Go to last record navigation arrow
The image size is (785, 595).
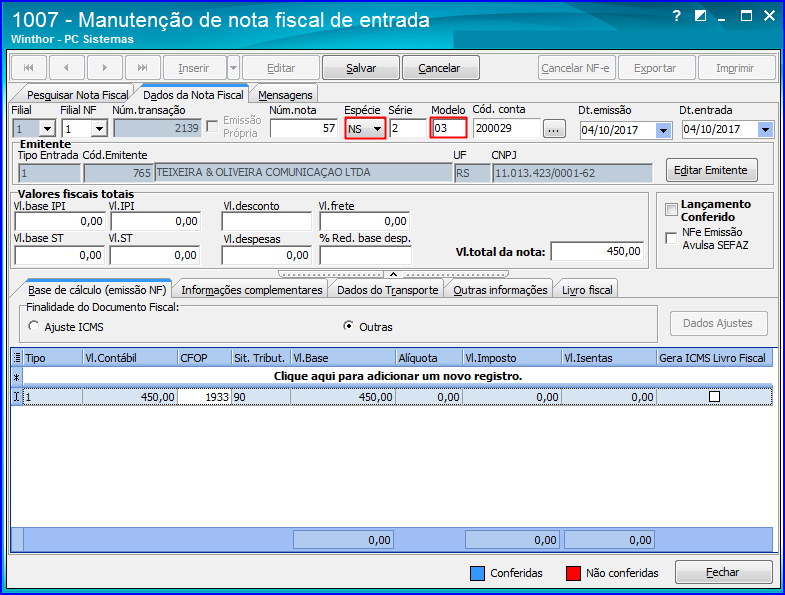tap(143, 68)
